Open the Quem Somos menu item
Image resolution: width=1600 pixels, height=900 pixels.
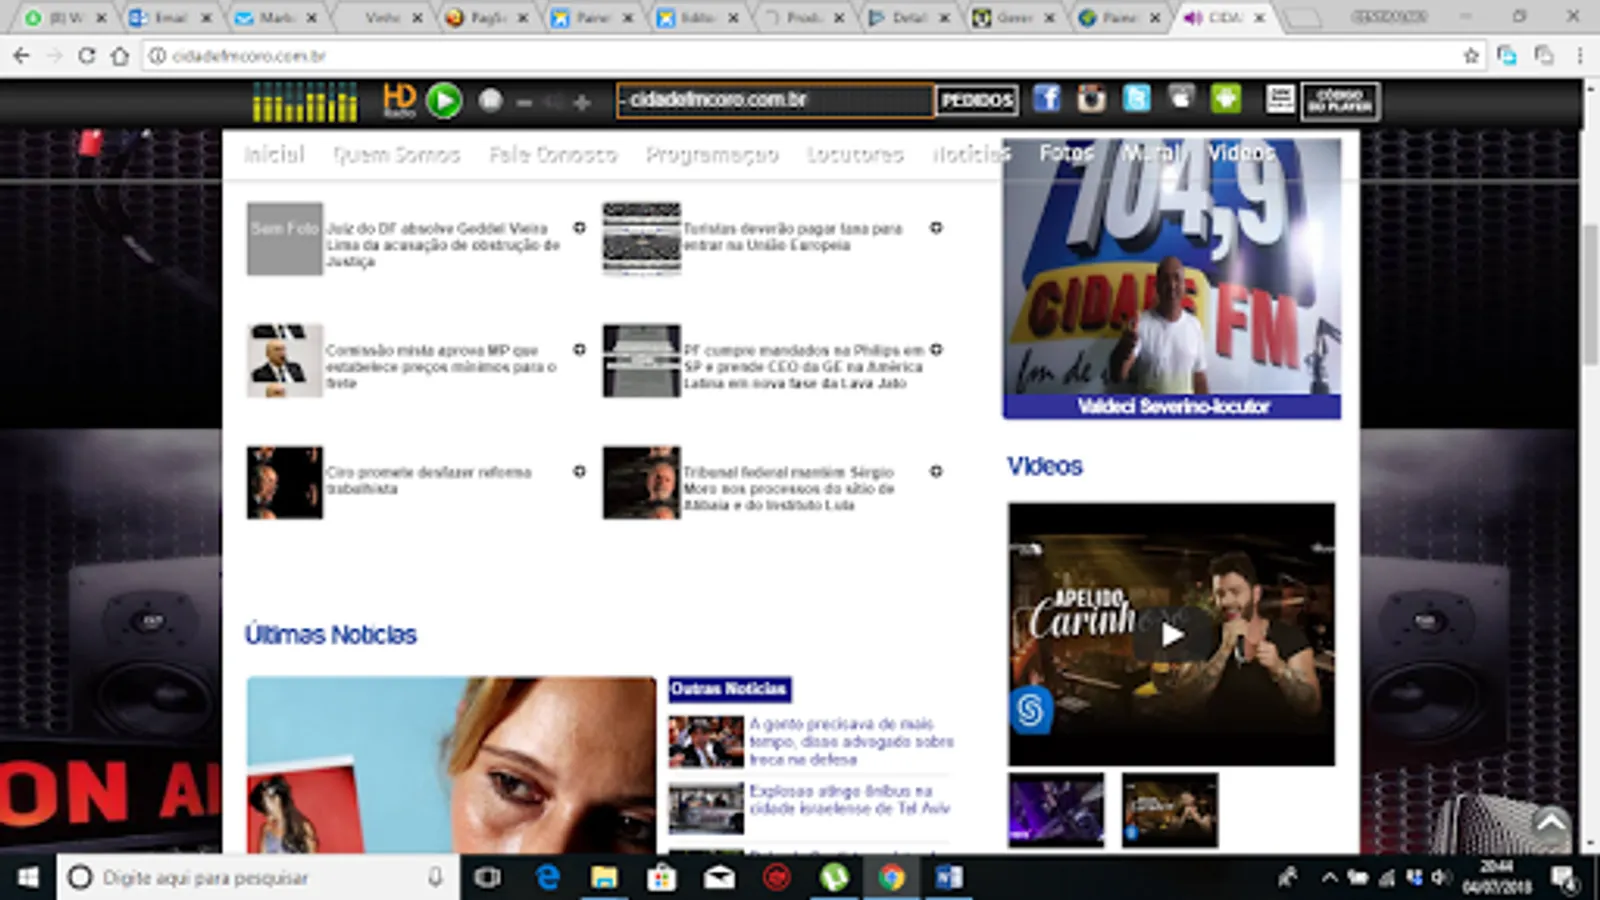pyautogui.click(x=396, y=154)
